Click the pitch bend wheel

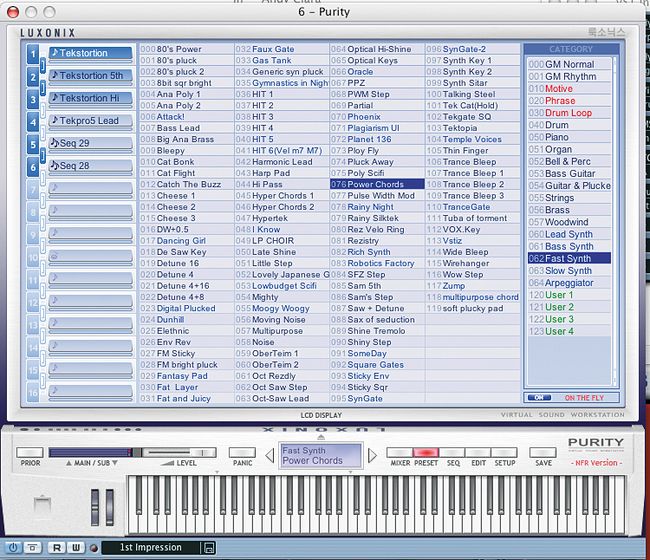(95, 507)
